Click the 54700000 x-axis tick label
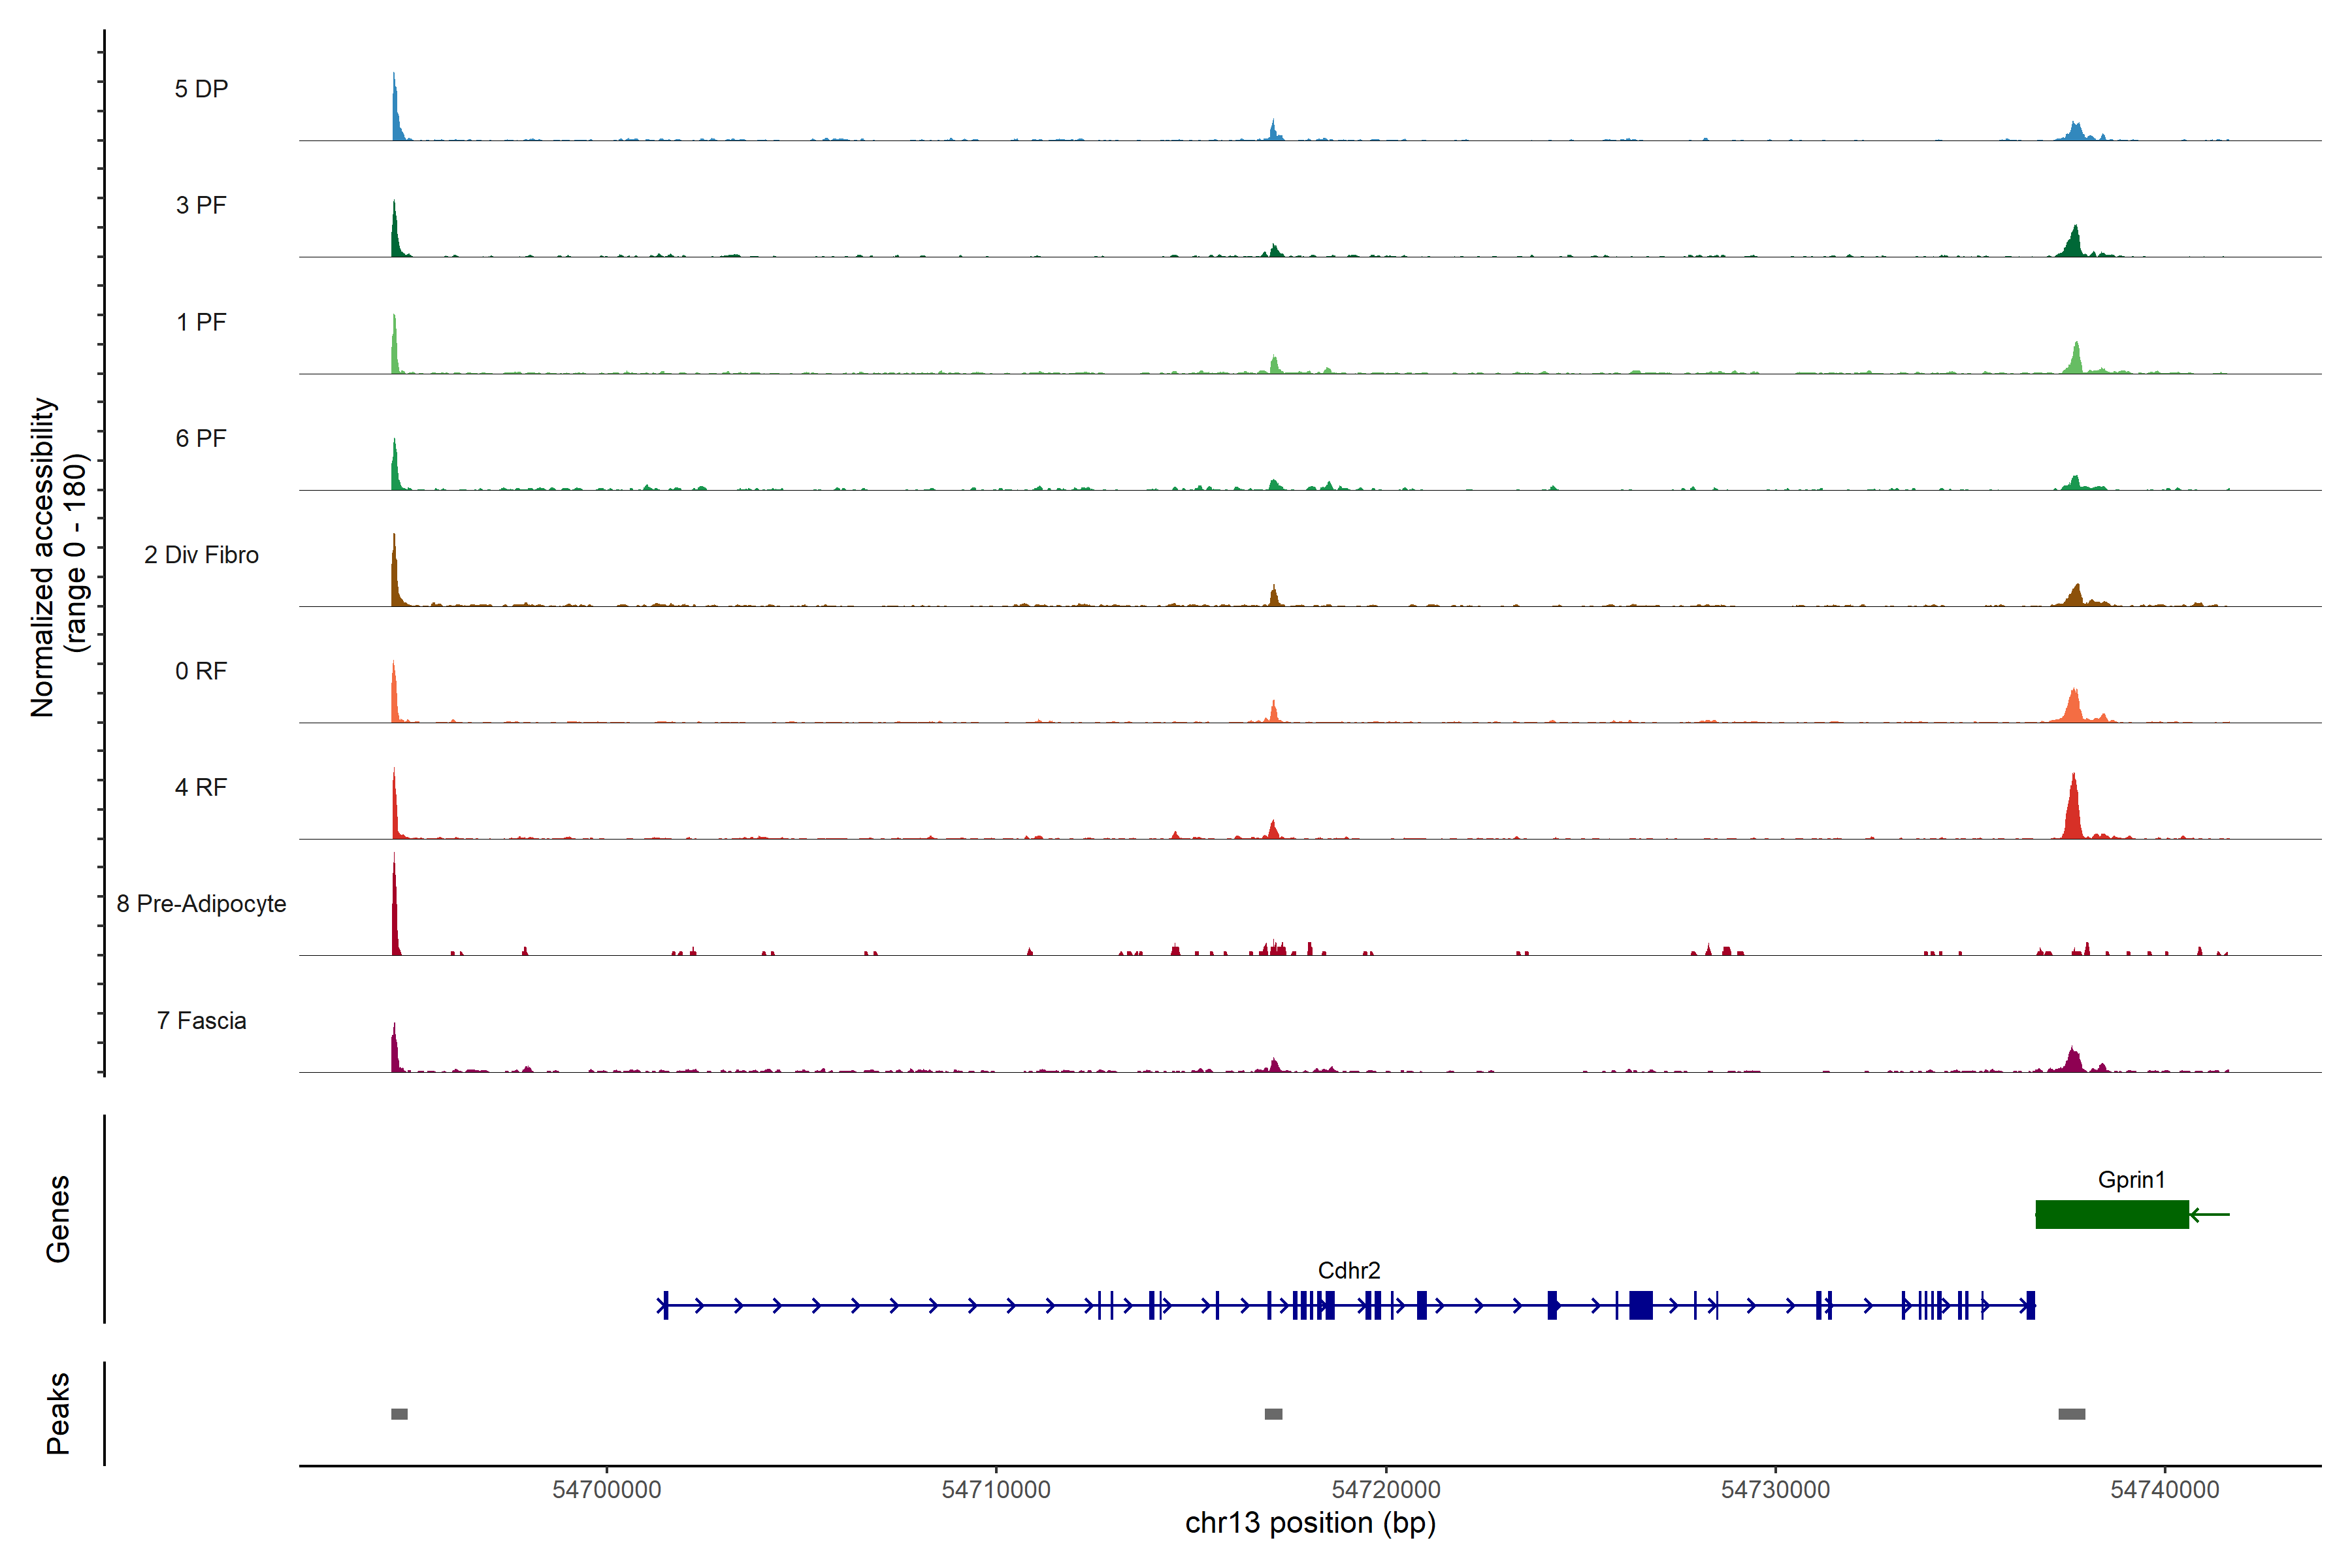The image size is (2352, 1568). pyautogui.click(x=606, y=1490)
